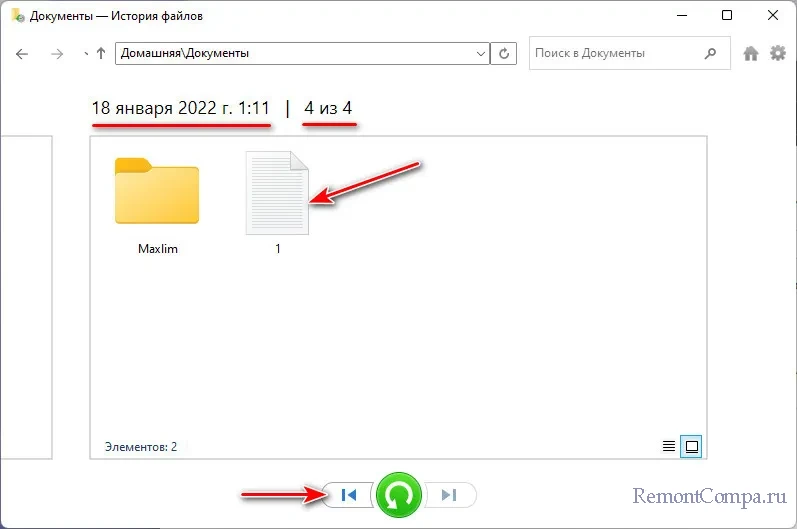797x529 pixels.
Task: Navigate back with the left arrow
Action: point(22,54)
